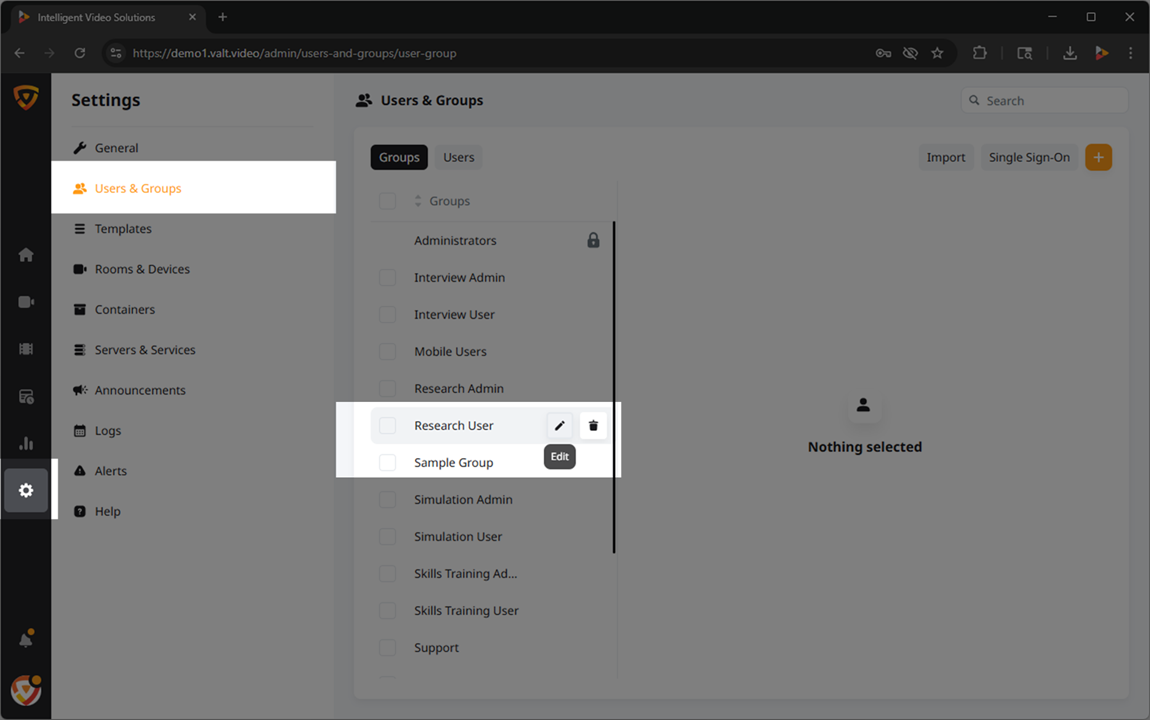
Task: Check the Interview Admin checkbox
Action: [x=387, y=278]
